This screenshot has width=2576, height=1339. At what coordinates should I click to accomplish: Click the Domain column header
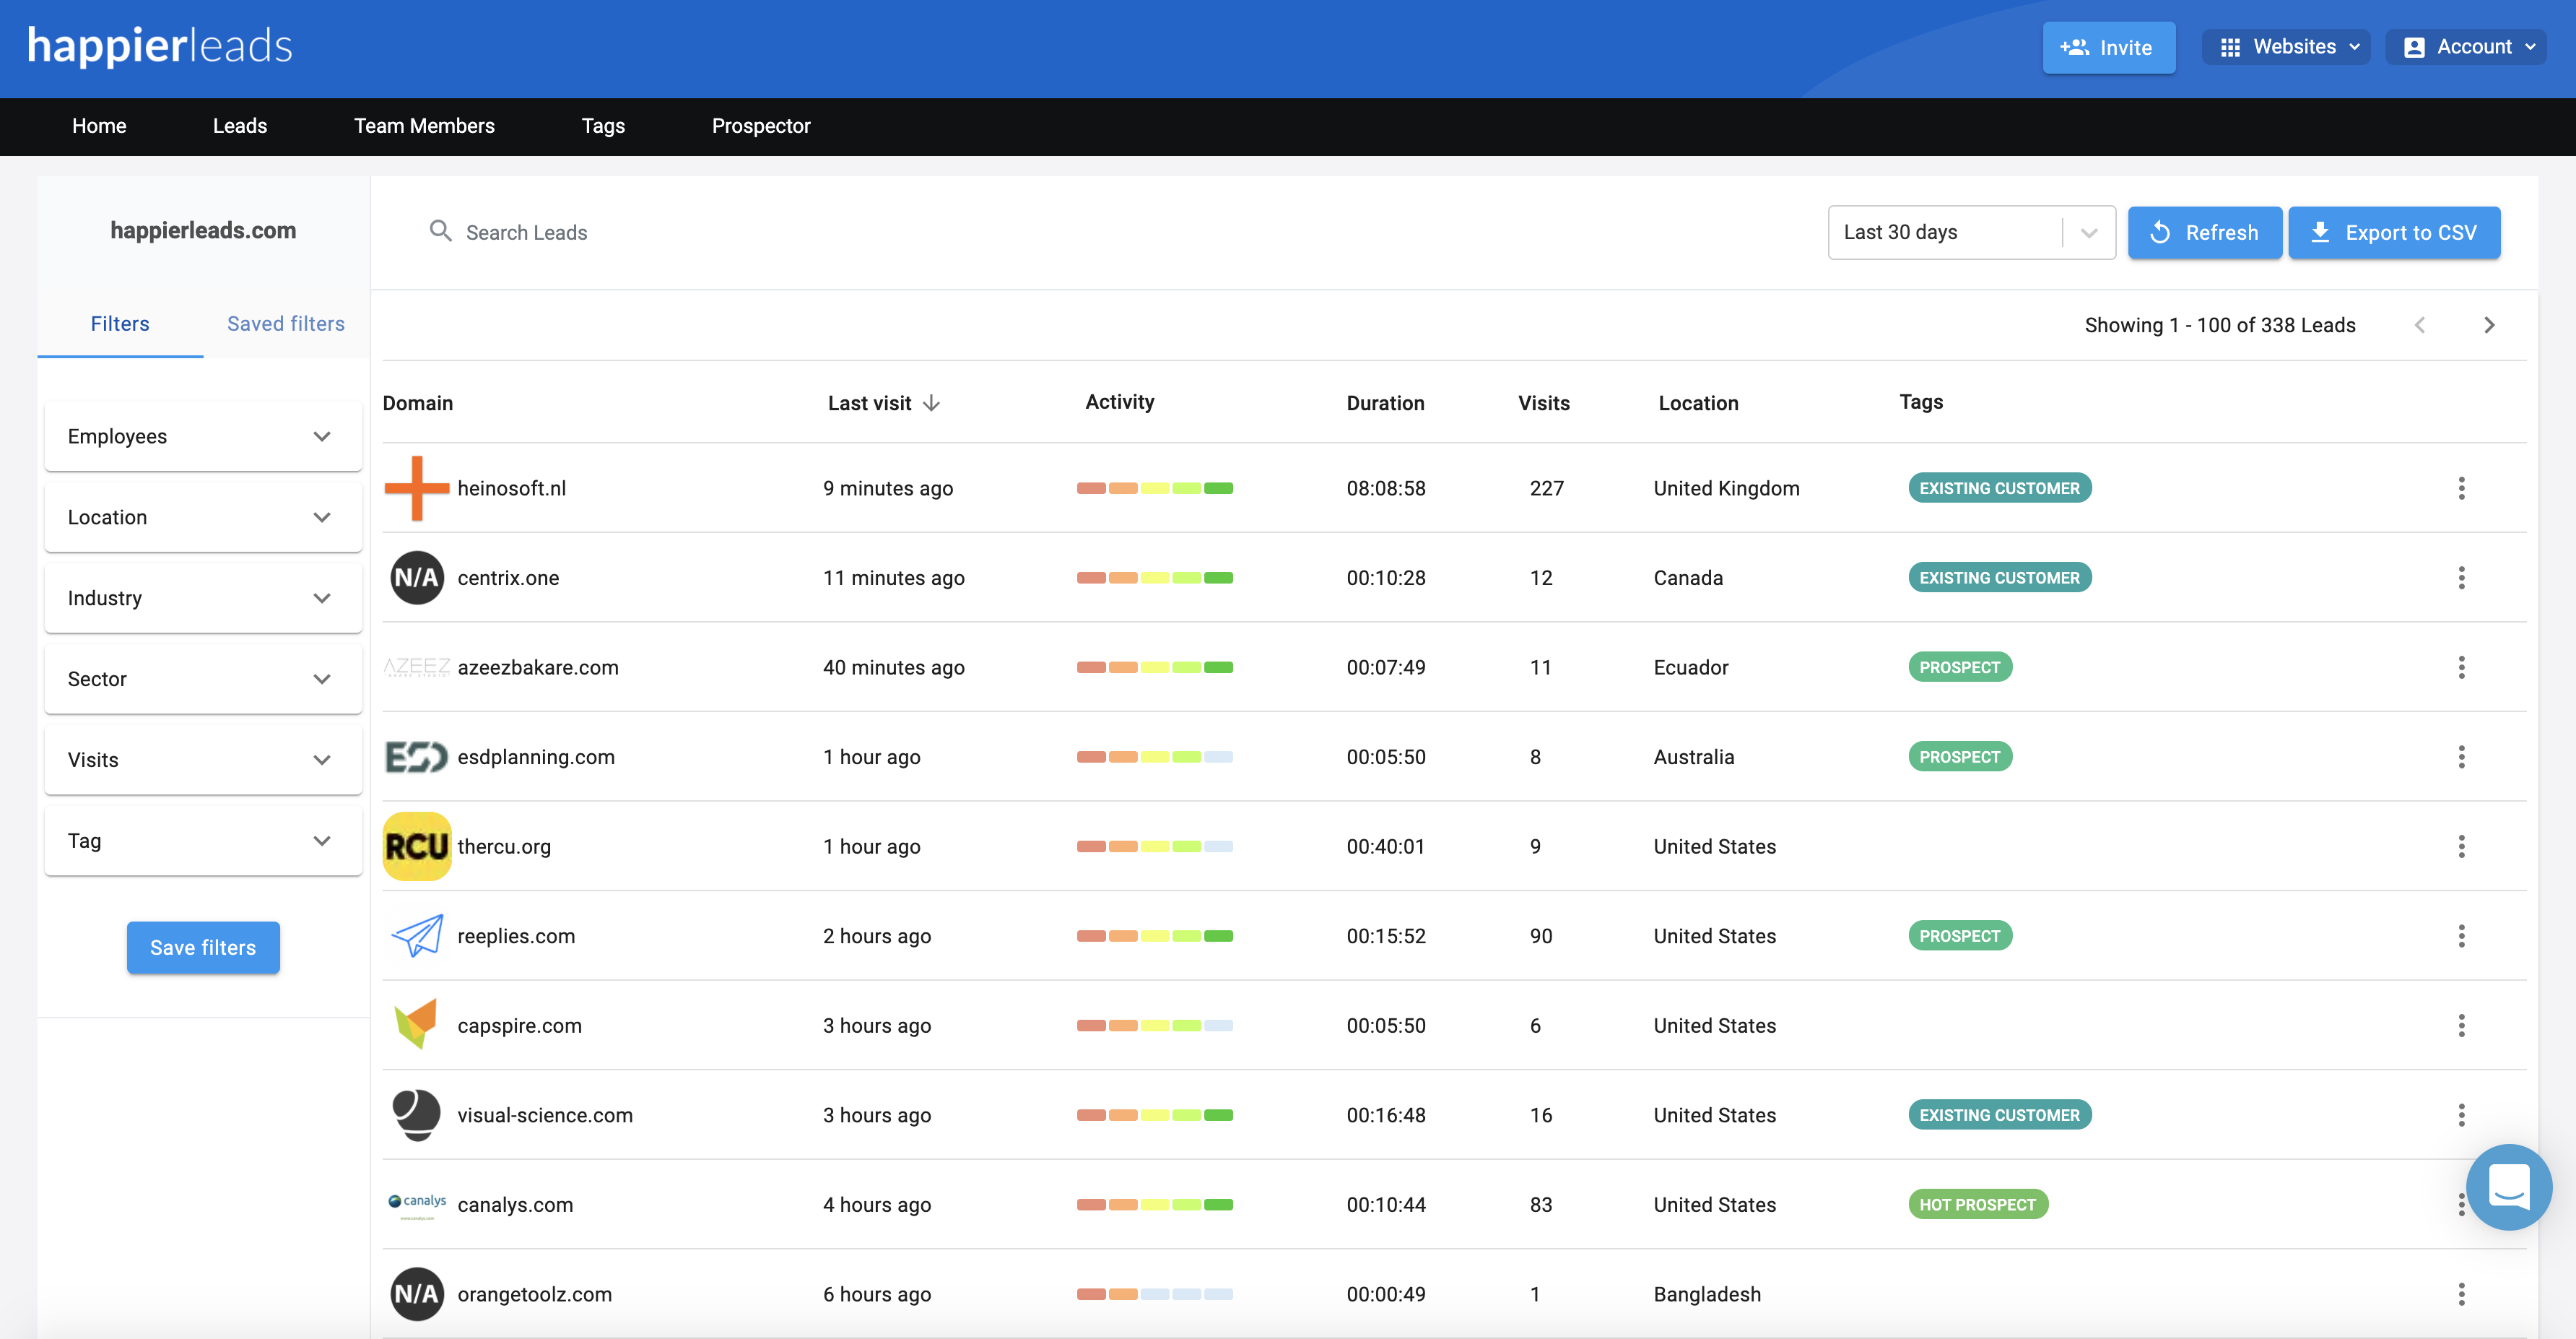click(x=417, y=403)
